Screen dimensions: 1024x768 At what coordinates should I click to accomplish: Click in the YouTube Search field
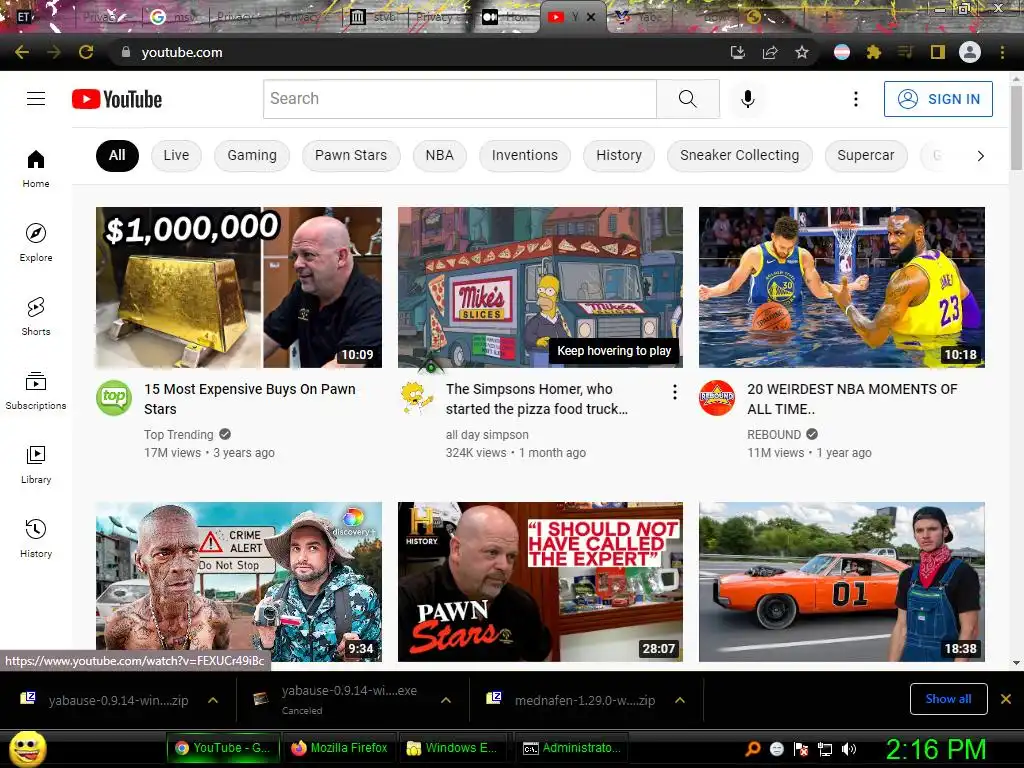pos(460,99)
